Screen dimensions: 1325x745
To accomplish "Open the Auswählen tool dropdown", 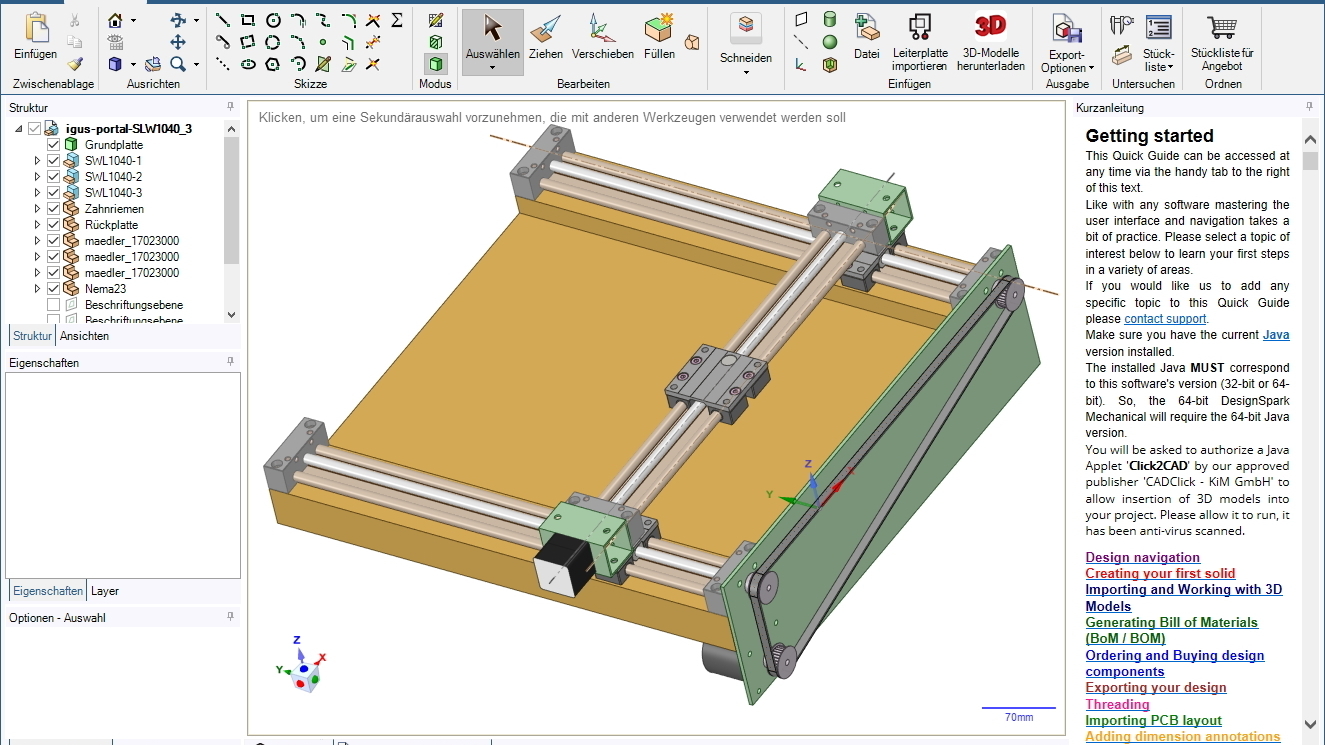I will click(493, 68).
